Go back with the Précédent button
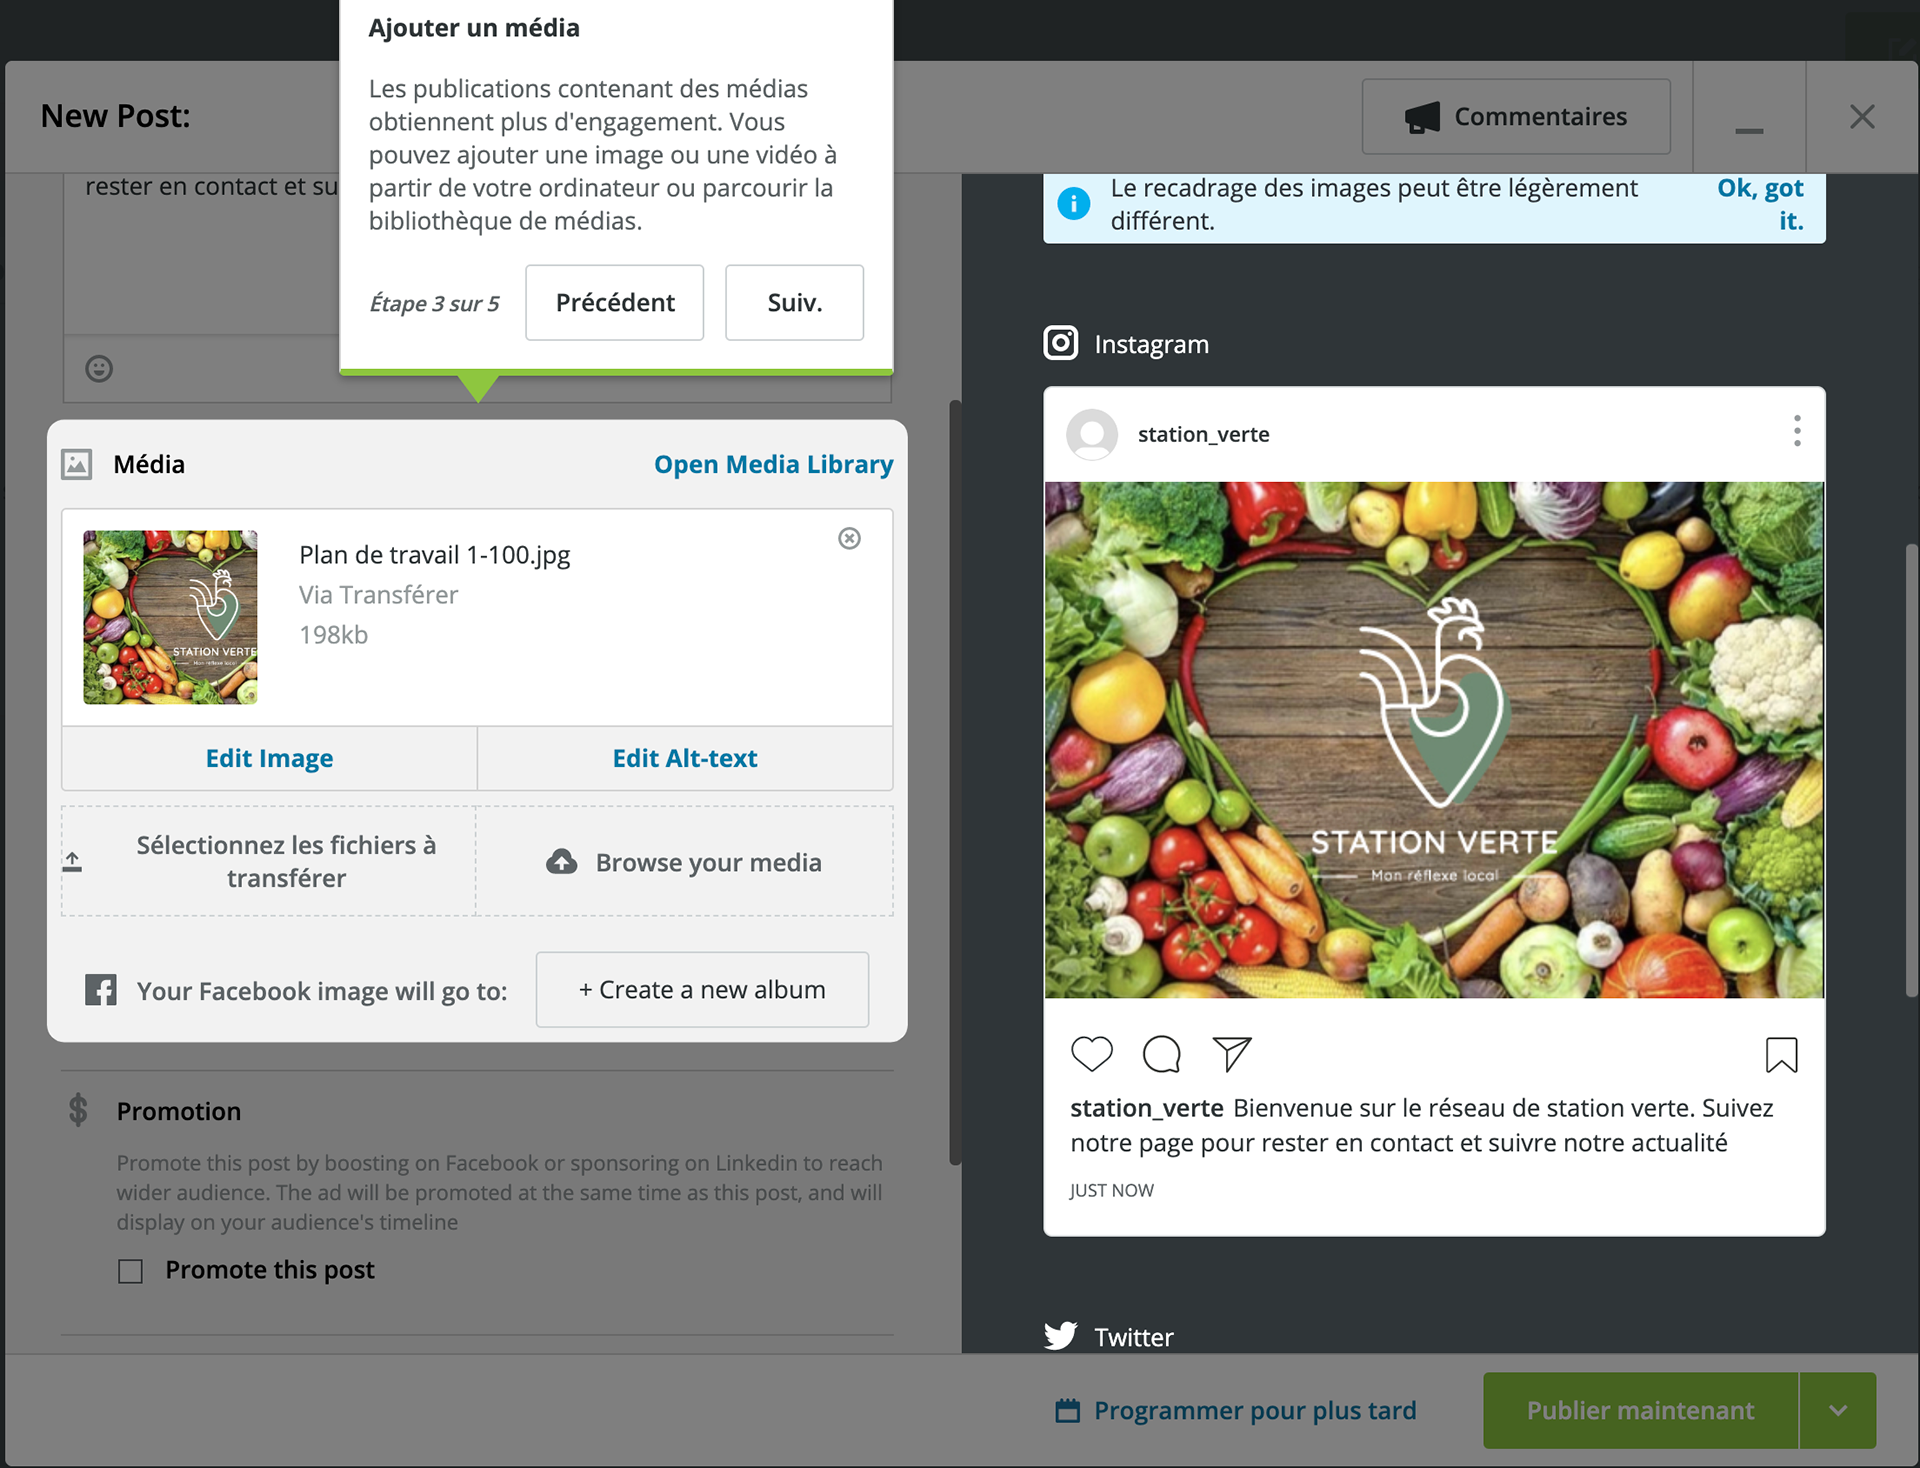The height and width of the screenshot is (1468, 1920). pos(615,303)
